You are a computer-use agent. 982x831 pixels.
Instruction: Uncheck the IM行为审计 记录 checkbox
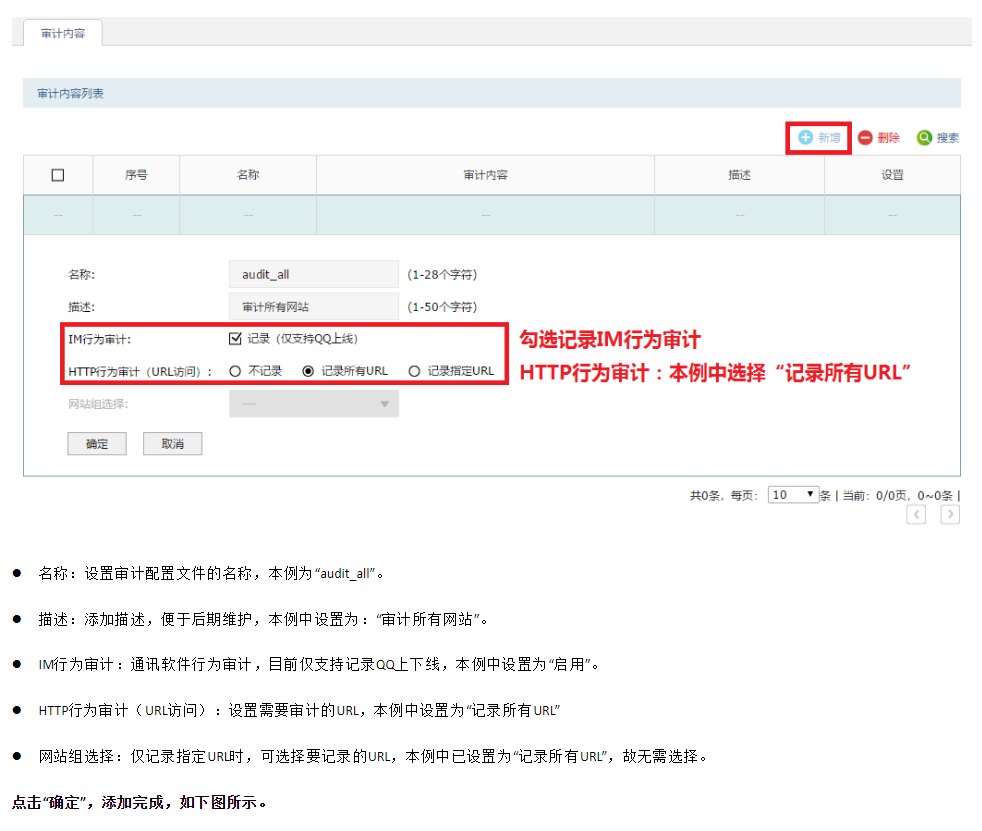236,339
